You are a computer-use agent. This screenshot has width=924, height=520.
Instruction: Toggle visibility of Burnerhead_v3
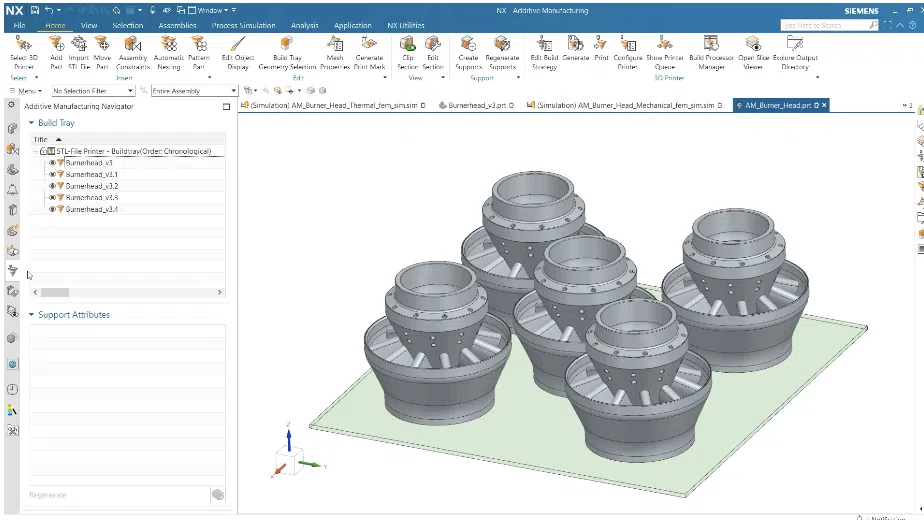(52, 163)
